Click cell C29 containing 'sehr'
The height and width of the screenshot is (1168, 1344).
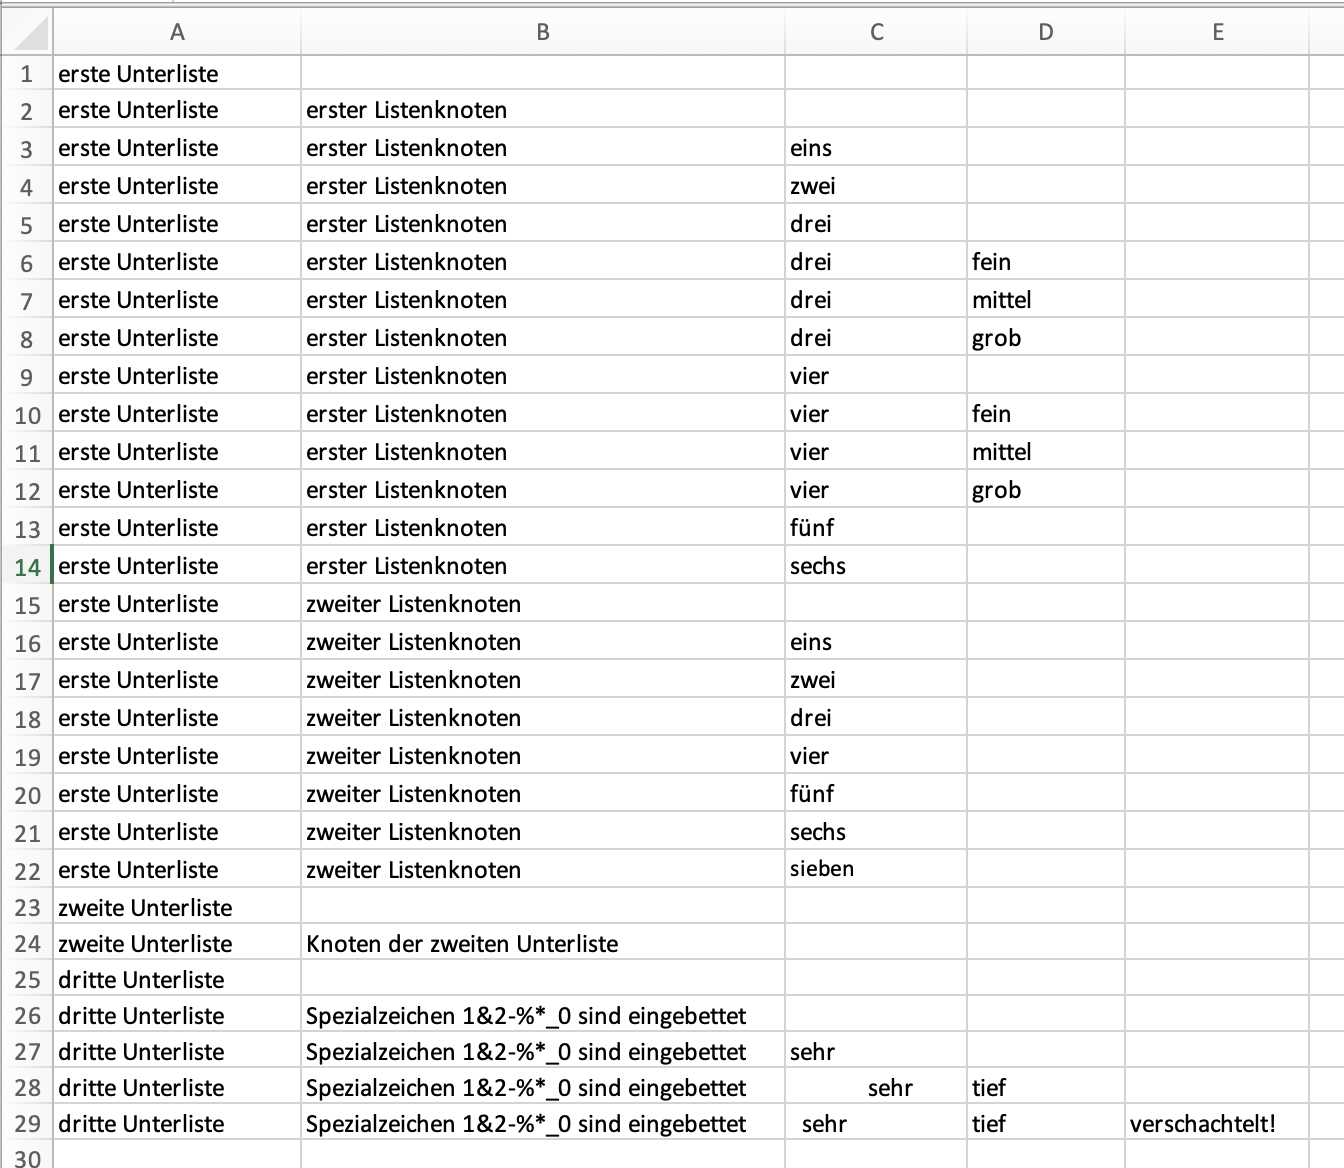click(x=876, y=1123)
